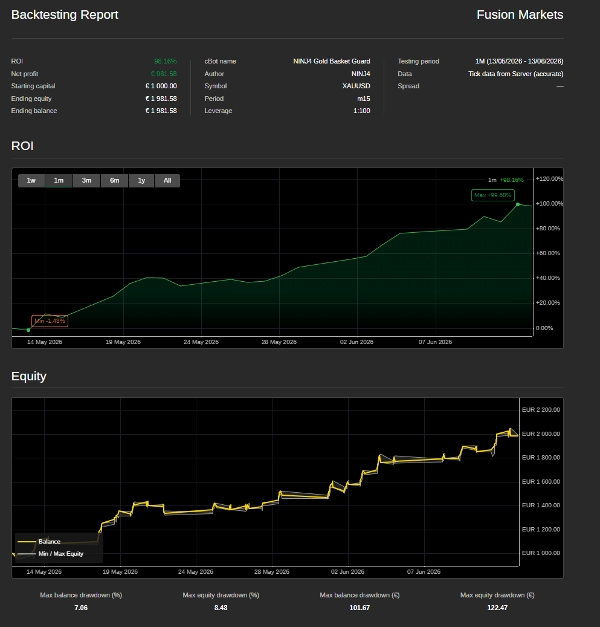Select the 1w range button
The image size is (600, 627).
(32, 181)
